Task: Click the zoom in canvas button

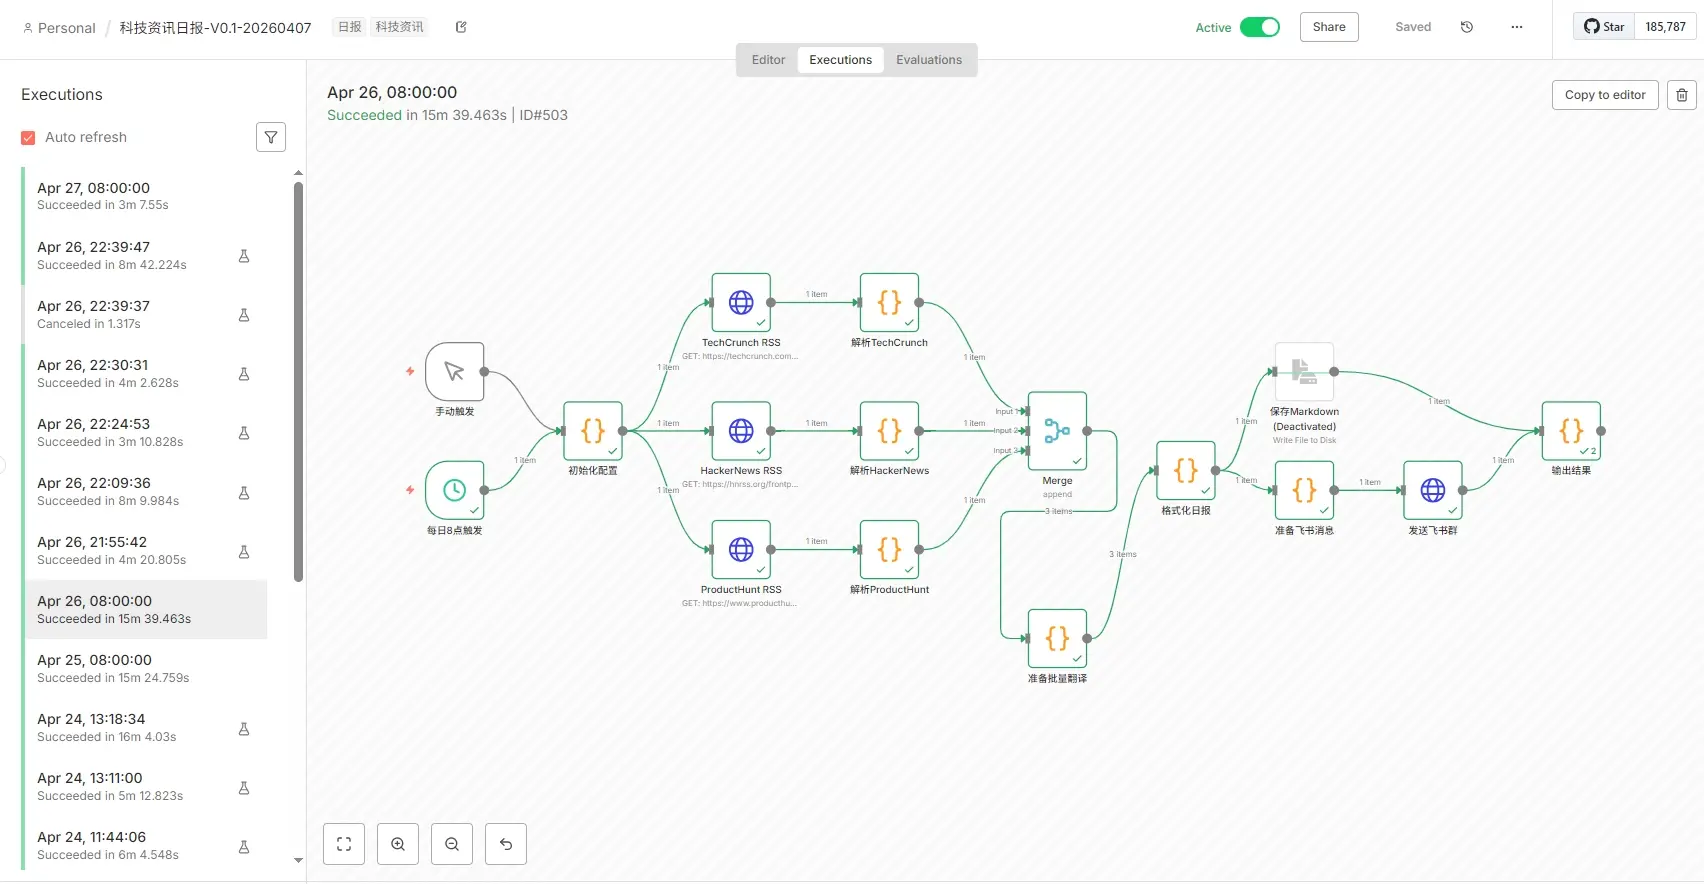Action: [x=398, y=844]
